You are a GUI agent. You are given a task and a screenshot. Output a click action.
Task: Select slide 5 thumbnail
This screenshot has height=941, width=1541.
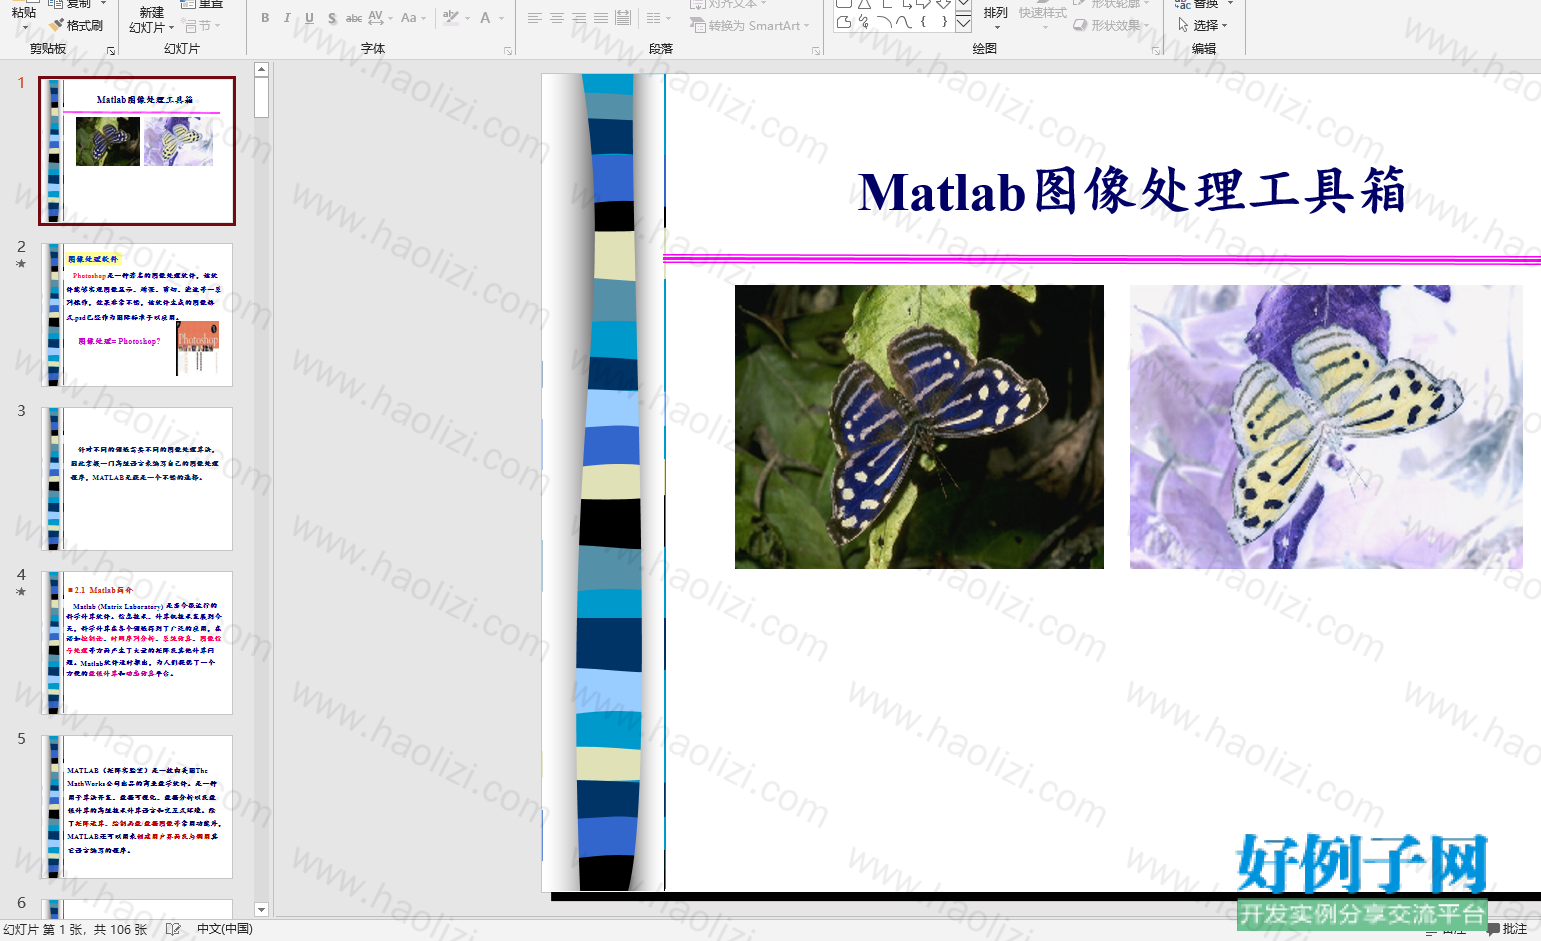(x=138, y=807)
